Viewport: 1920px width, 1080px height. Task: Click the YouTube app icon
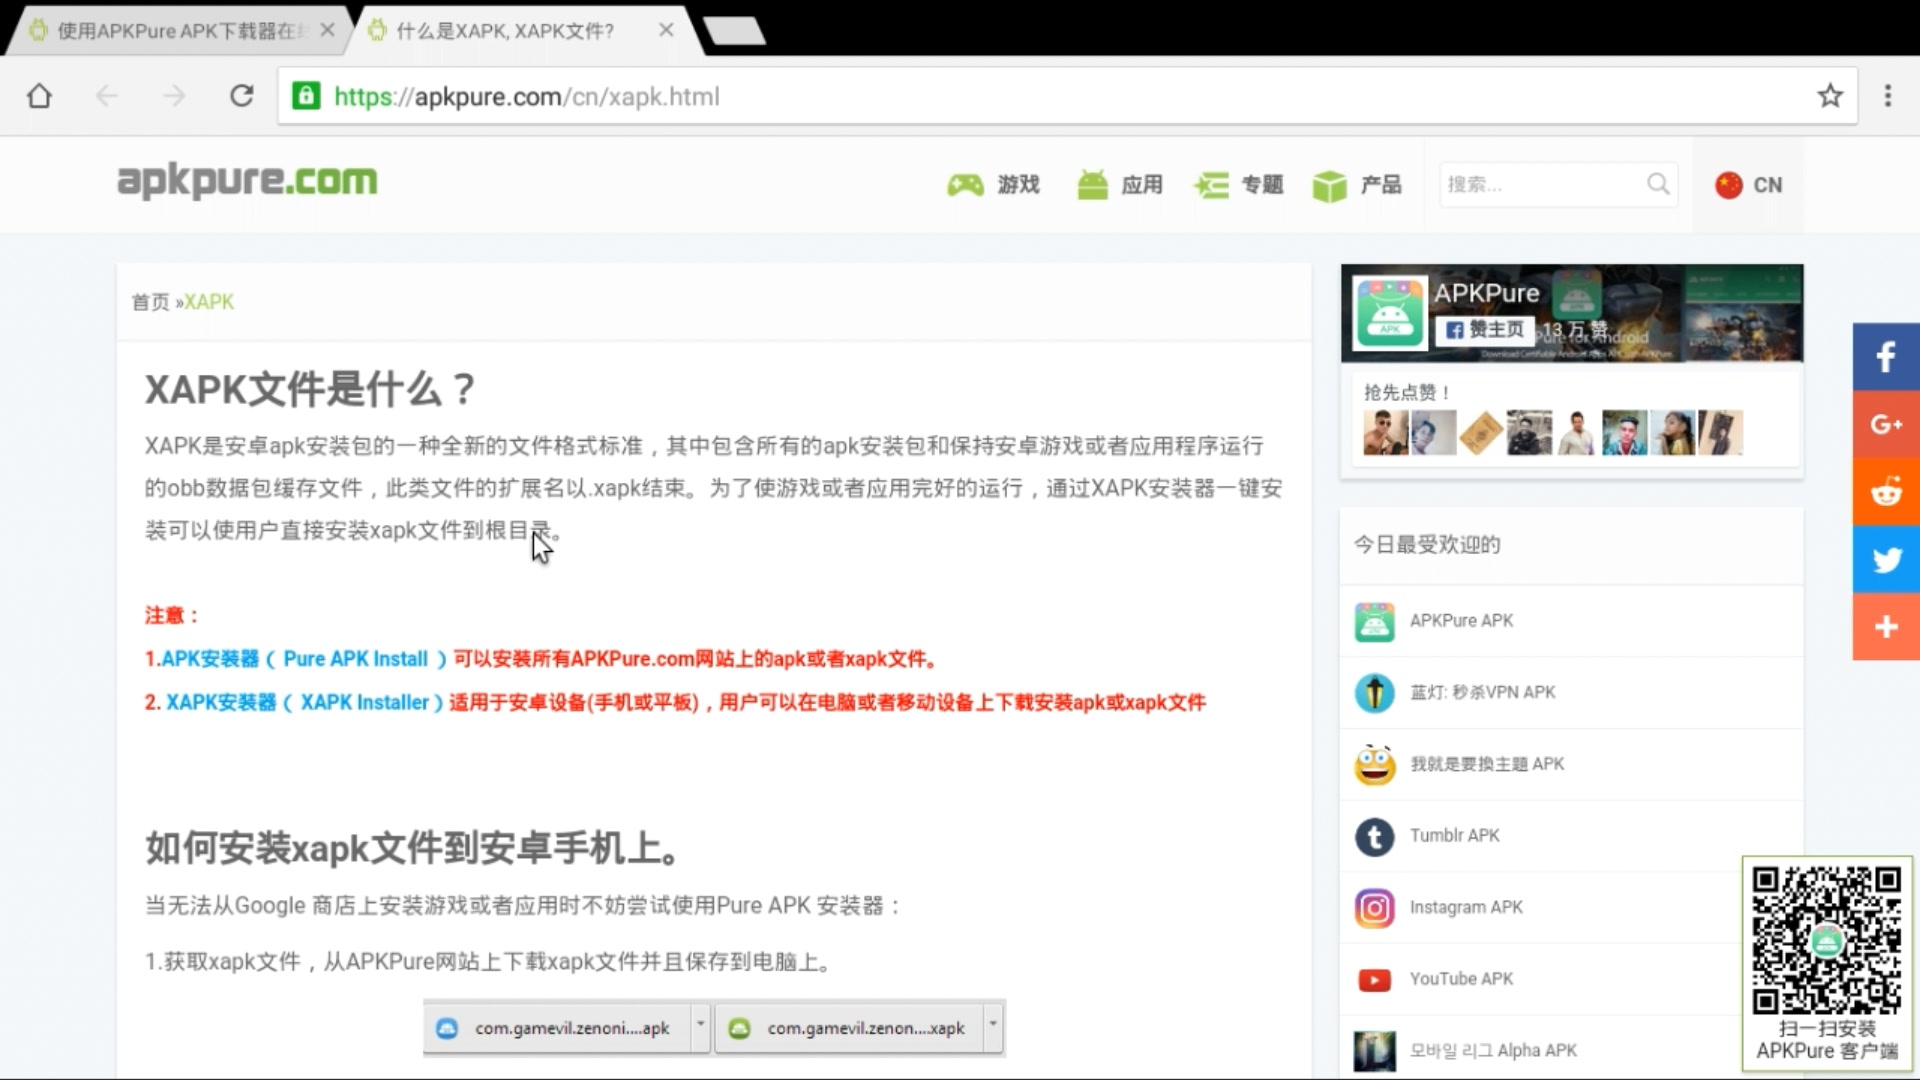1375,980
